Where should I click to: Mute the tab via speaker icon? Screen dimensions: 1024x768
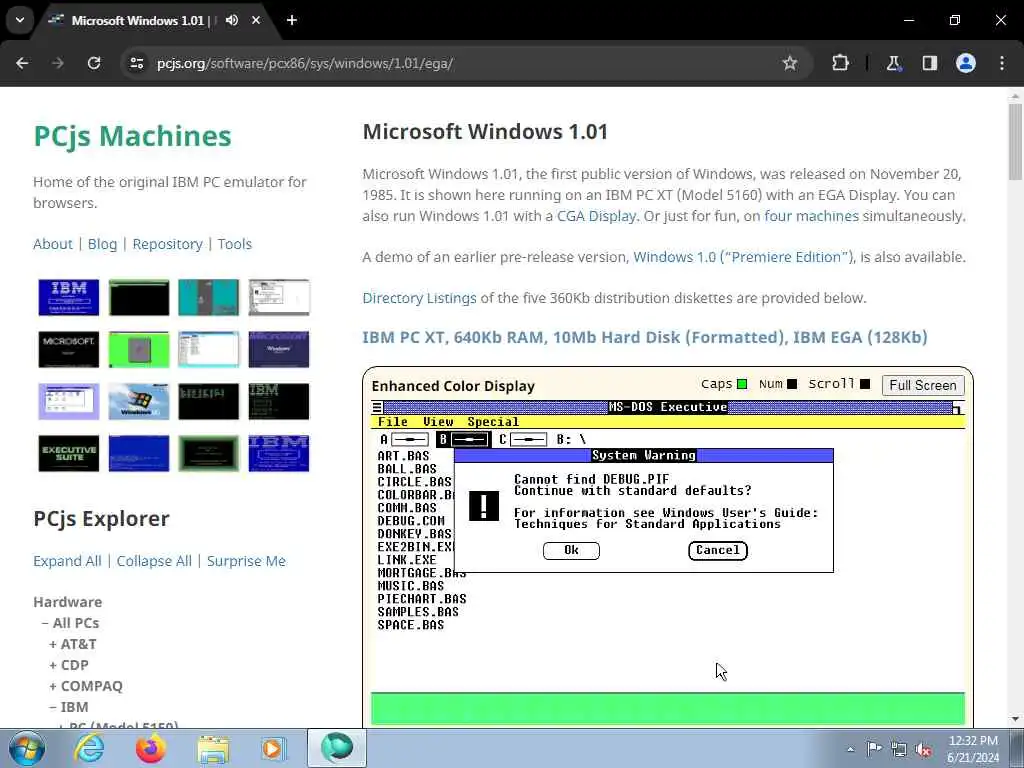point(232,20)
